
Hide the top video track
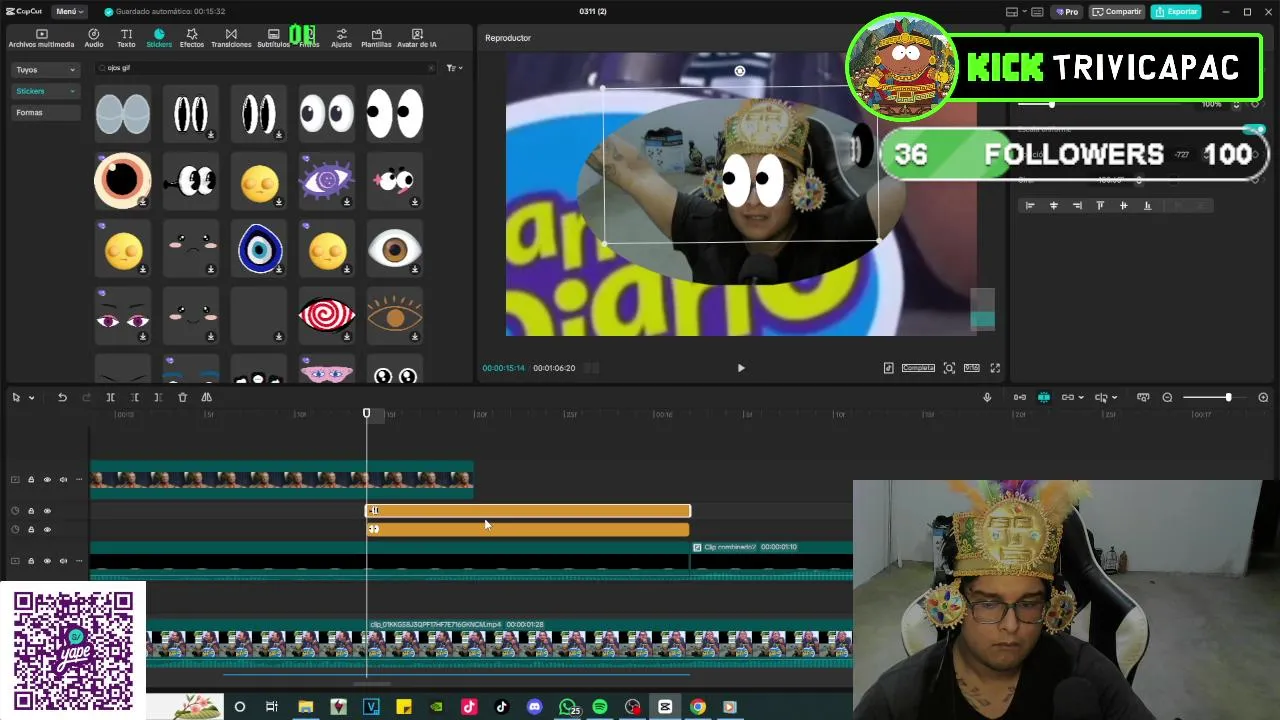[x=47, y=479]
